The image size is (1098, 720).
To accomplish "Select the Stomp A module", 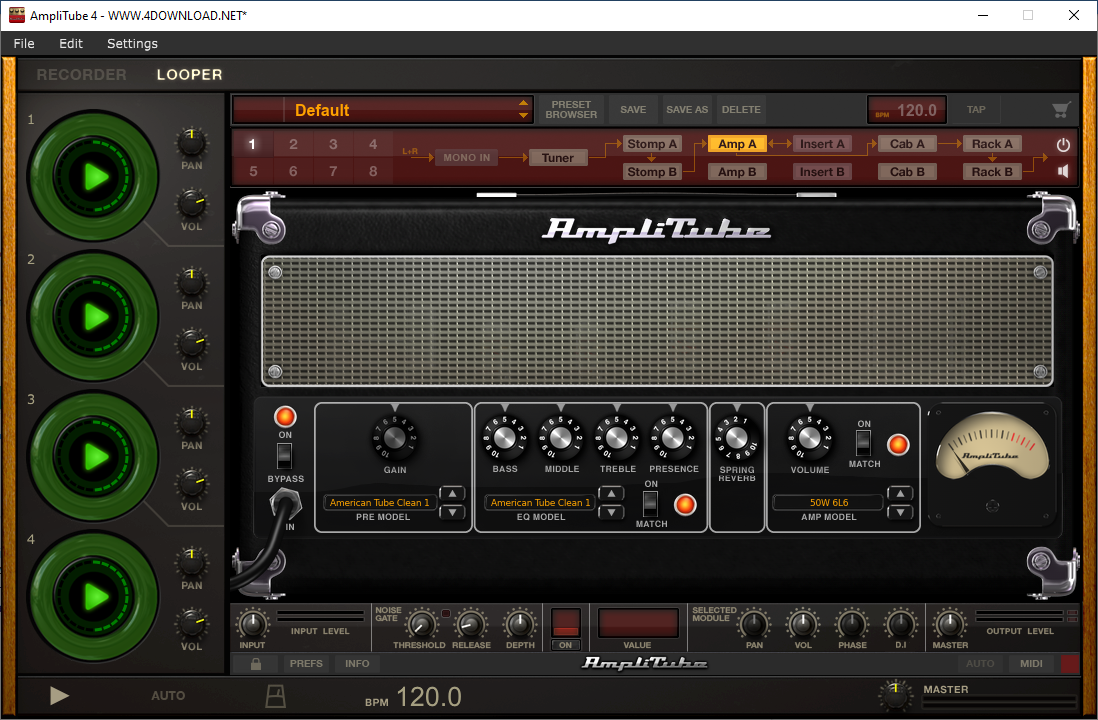I will tap(651, 144).
